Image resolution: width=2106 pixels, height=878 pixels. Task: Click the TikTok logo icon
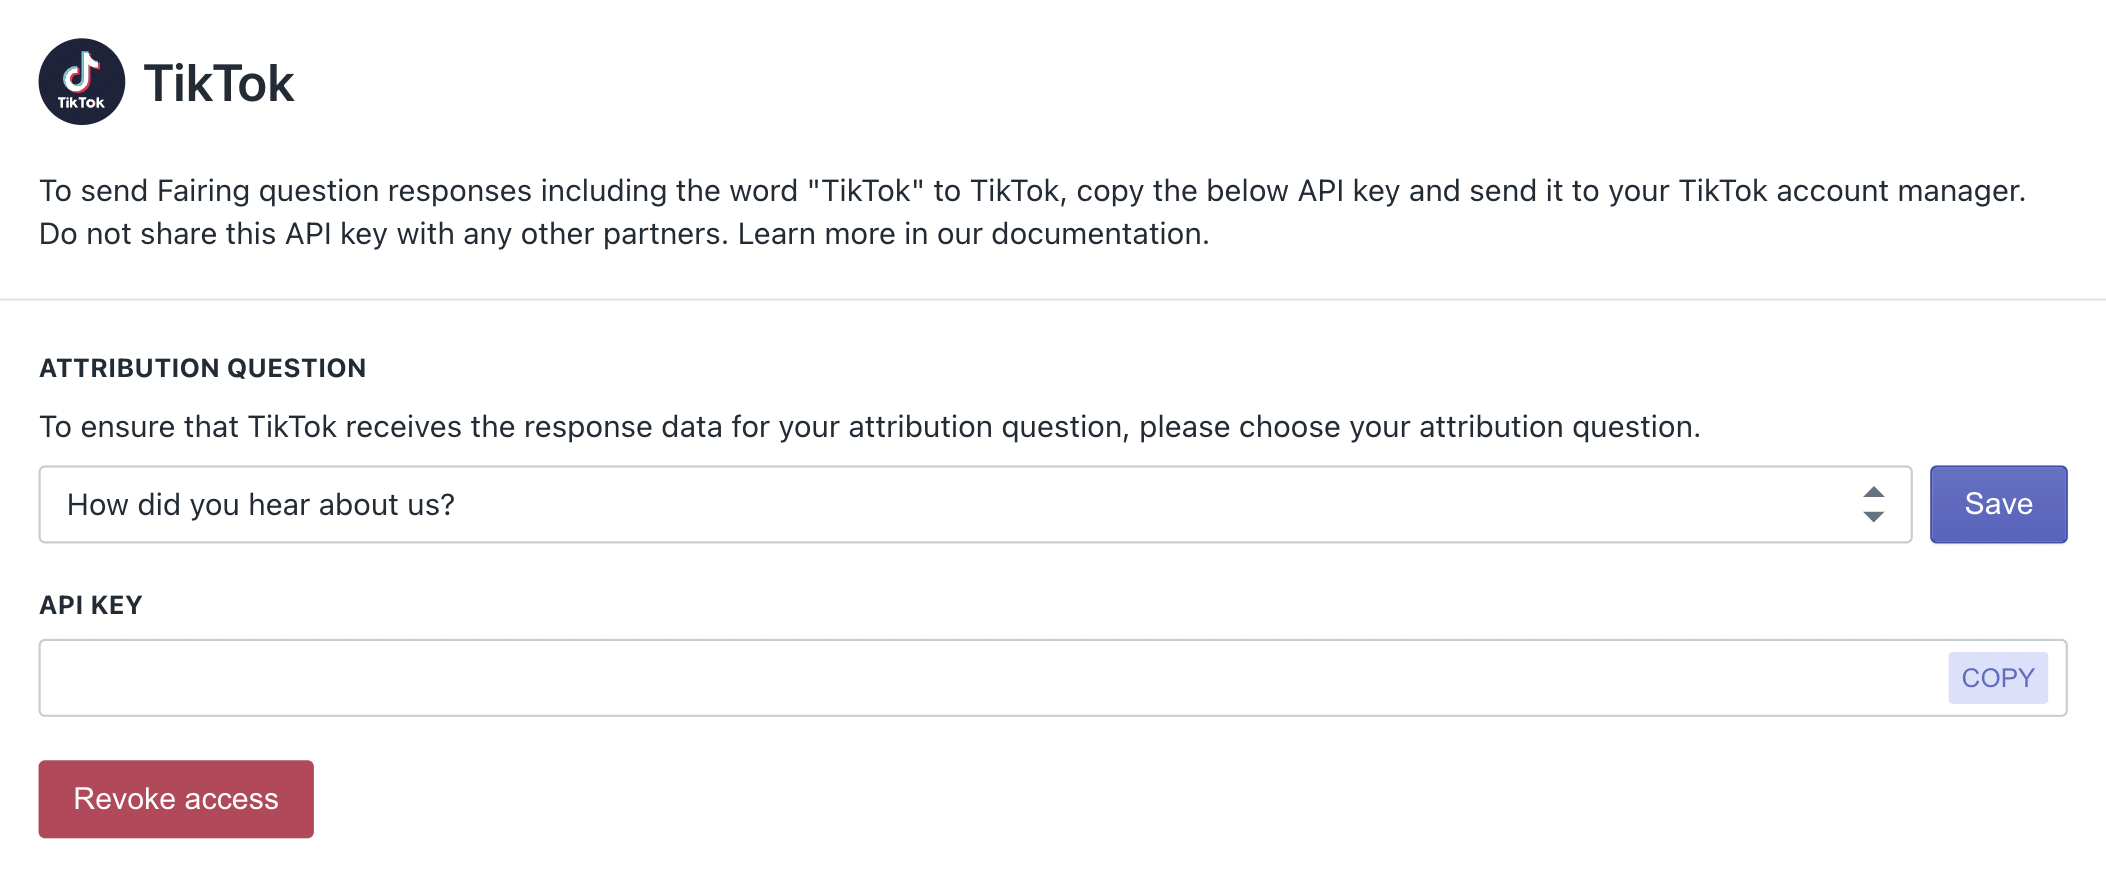pyautogui.click(x=81, y=82)
